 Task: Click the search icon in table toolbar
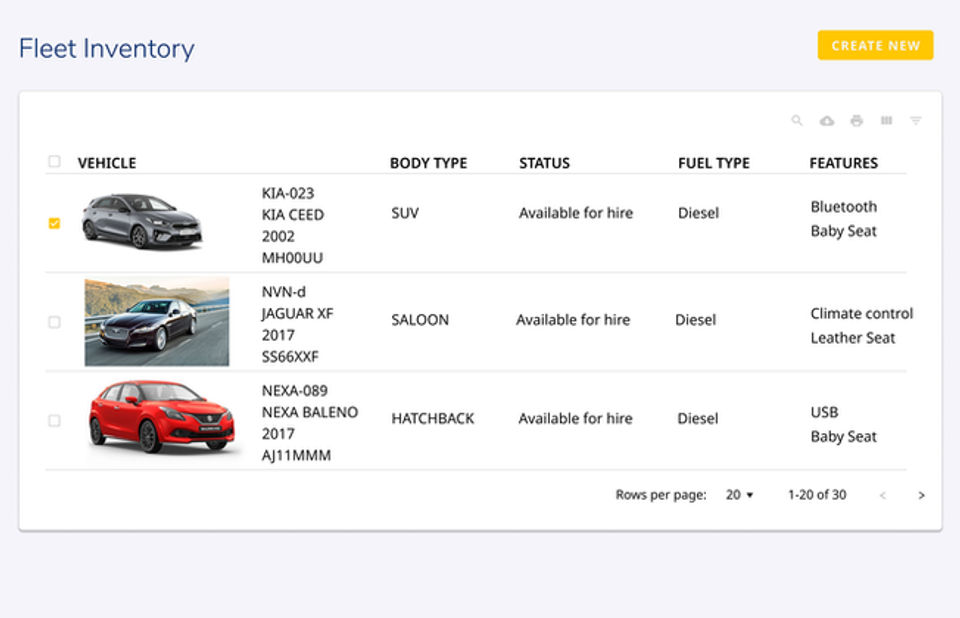797,121
